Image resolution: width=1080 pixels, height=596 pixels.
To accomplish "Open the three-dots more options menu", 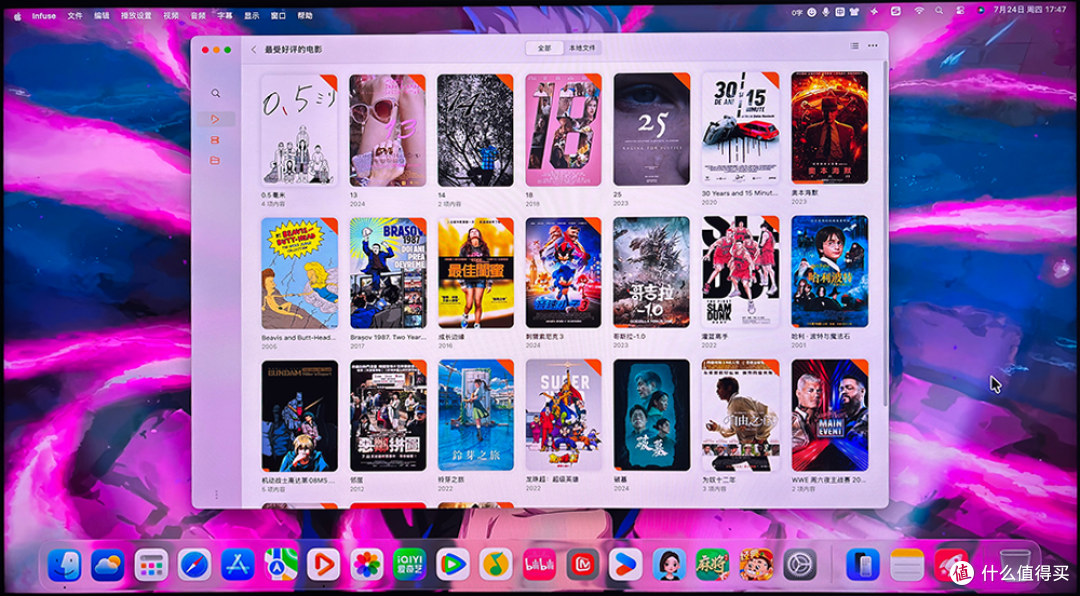I will [873, 46].
